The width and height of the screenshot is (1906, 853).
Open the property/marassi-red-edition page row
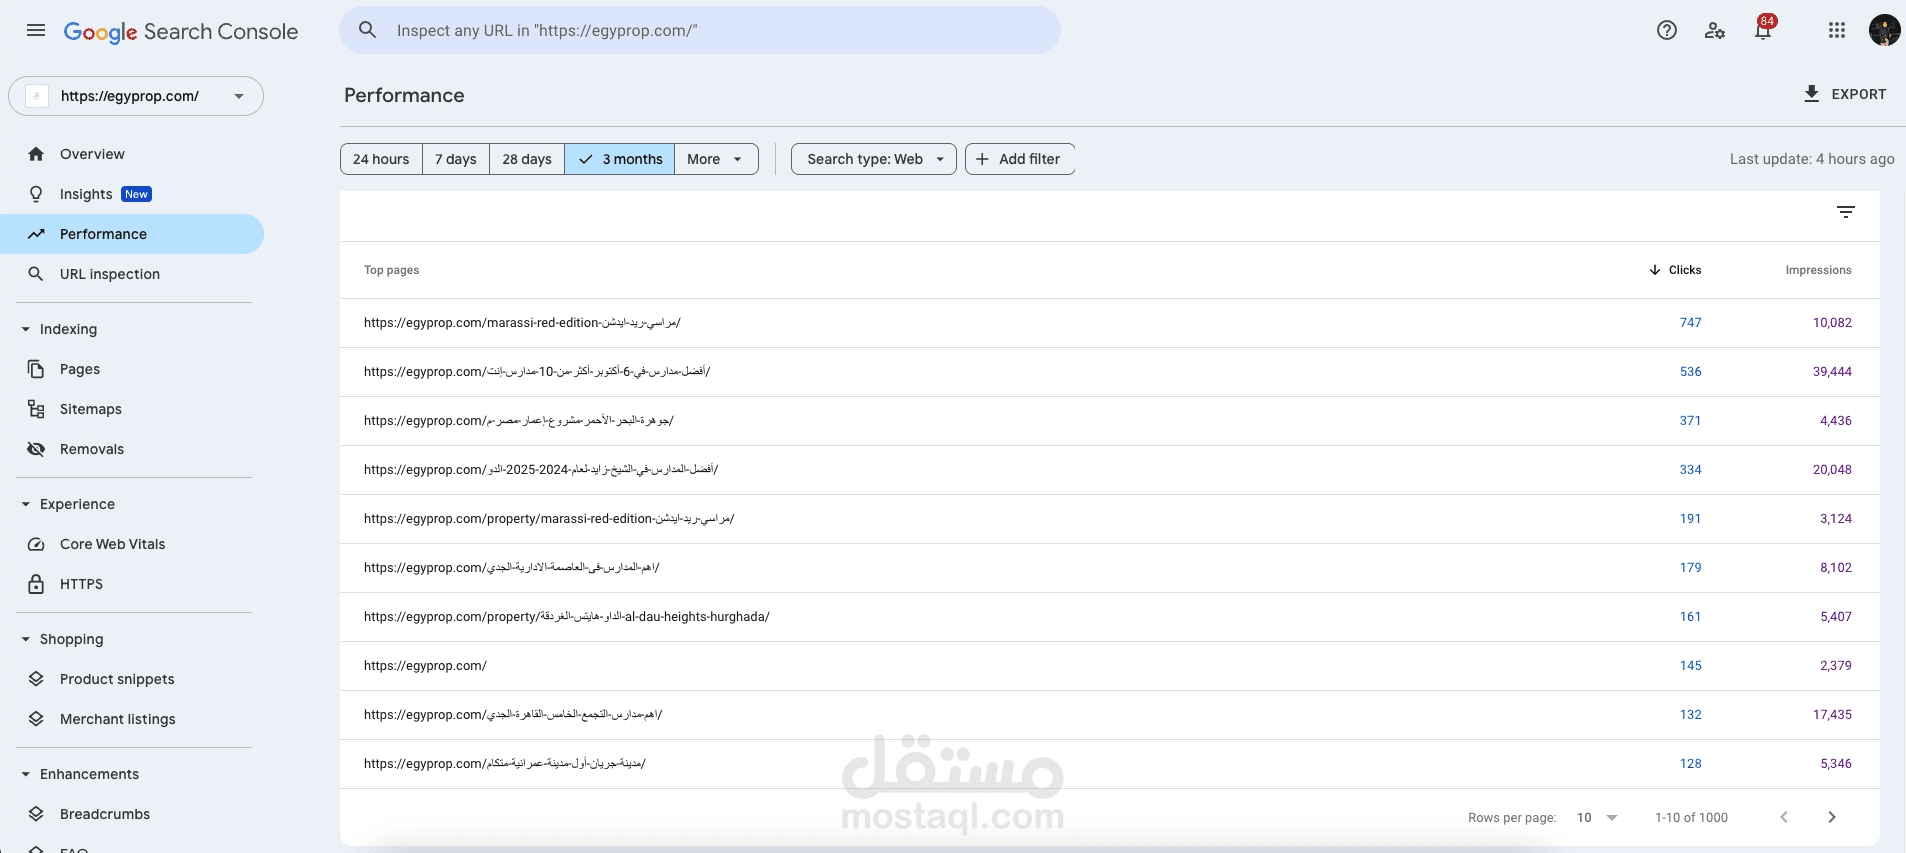click(x=1110, y=519)
